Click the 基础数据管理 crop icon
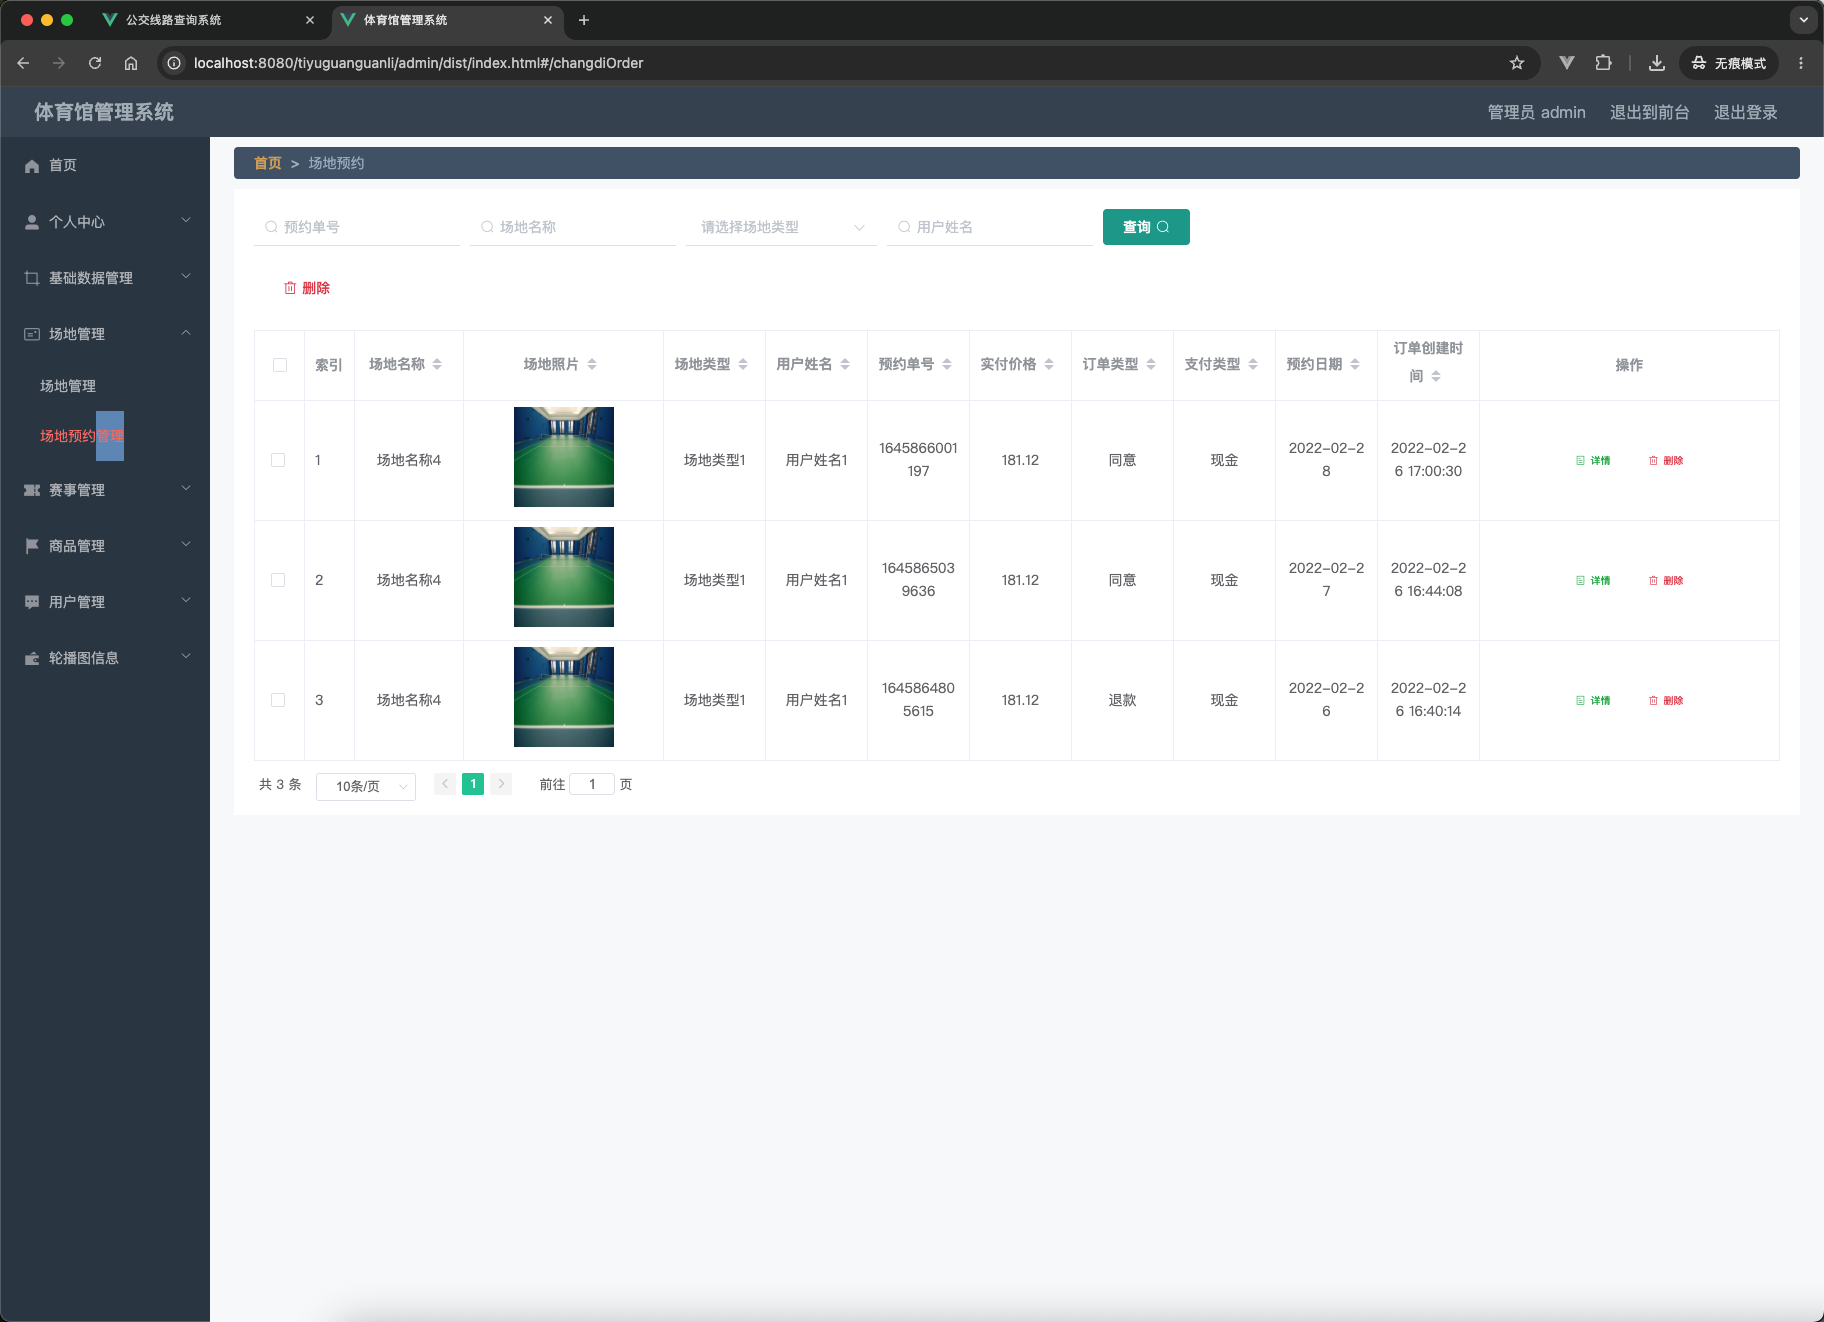Viewport: 1824px width, 1322px height. [x=32, y=278]
